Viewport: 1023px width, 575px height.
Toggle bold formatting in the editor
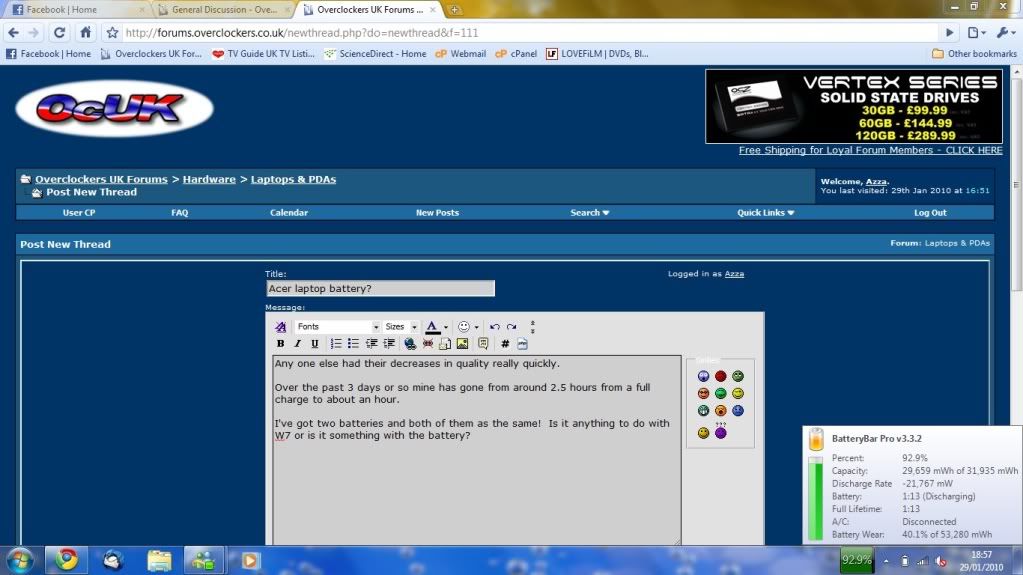pyautogui.click(x=281, y=344)
